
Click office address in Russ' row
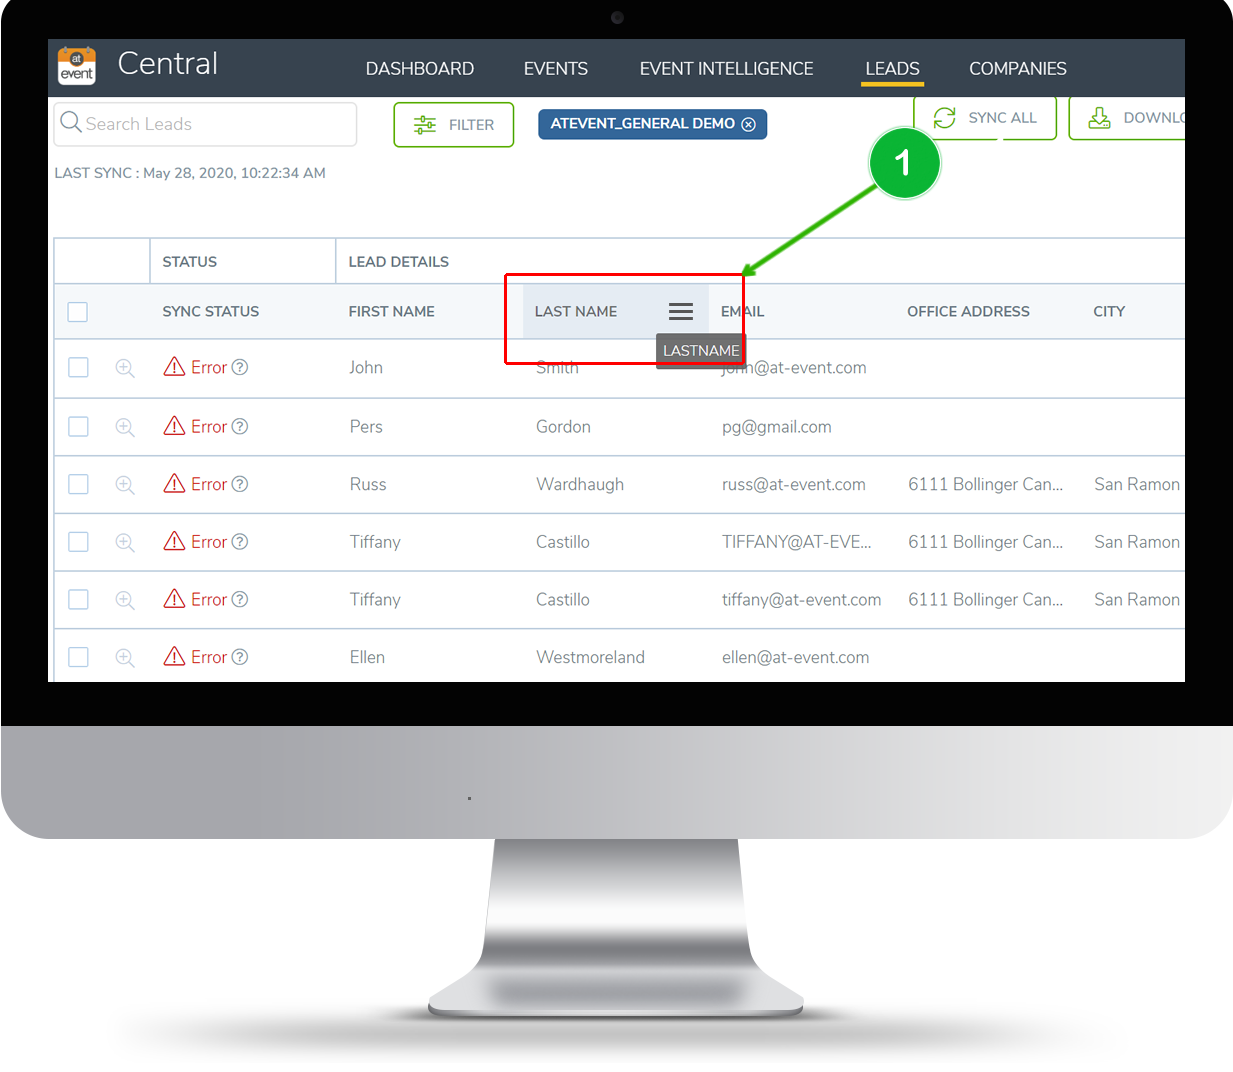pyautogui.click(x=985, y=485)
